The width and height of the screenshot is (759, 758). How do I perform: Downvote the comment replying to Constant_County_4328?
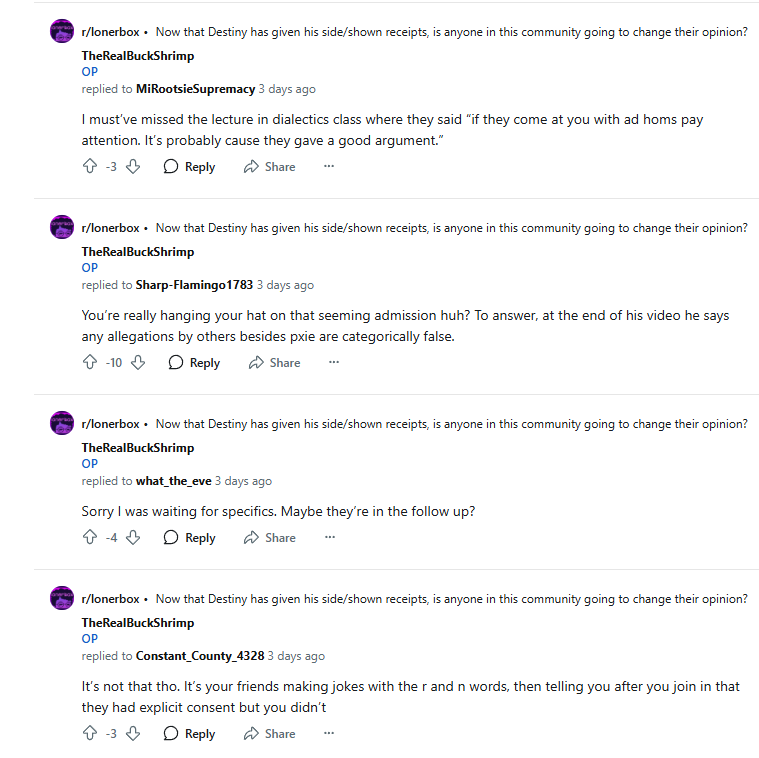tap(133, 733)
